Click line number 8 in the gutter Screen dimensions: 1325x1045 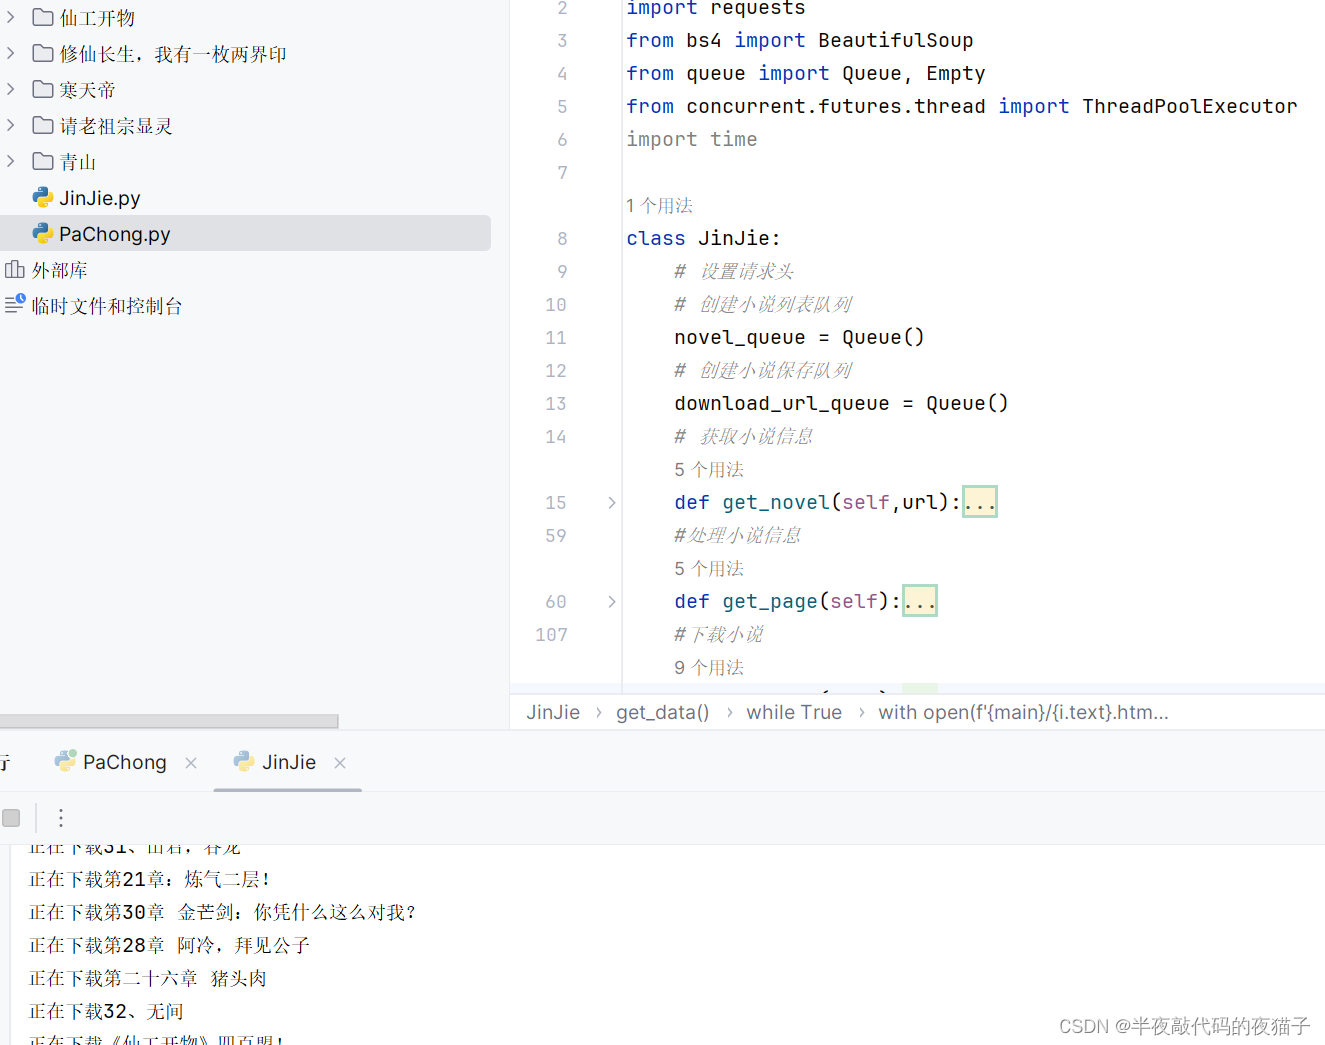point(562,238)
